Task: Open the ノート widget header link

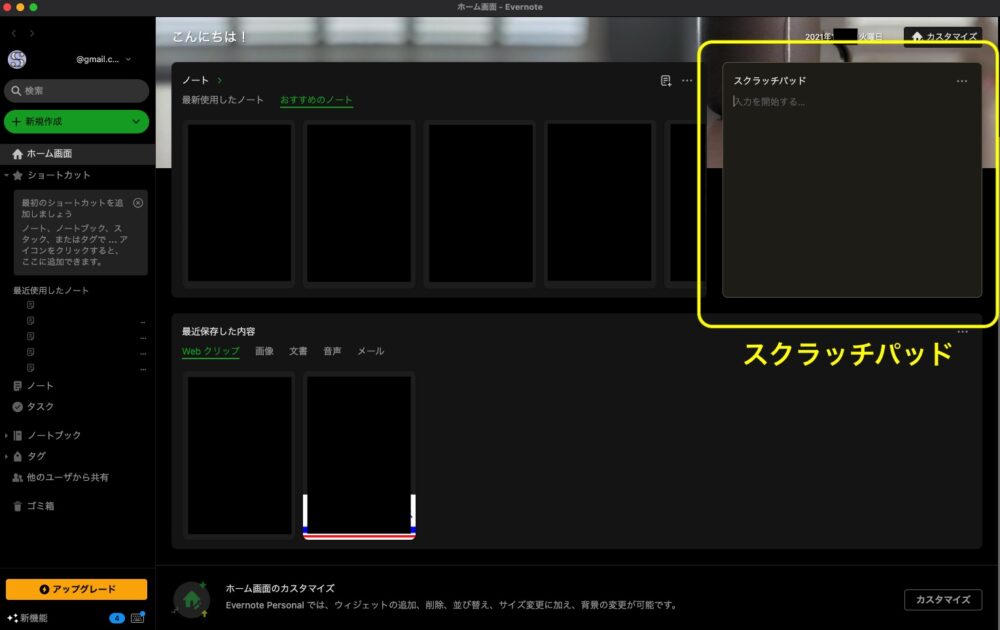Action: point(202,80)
